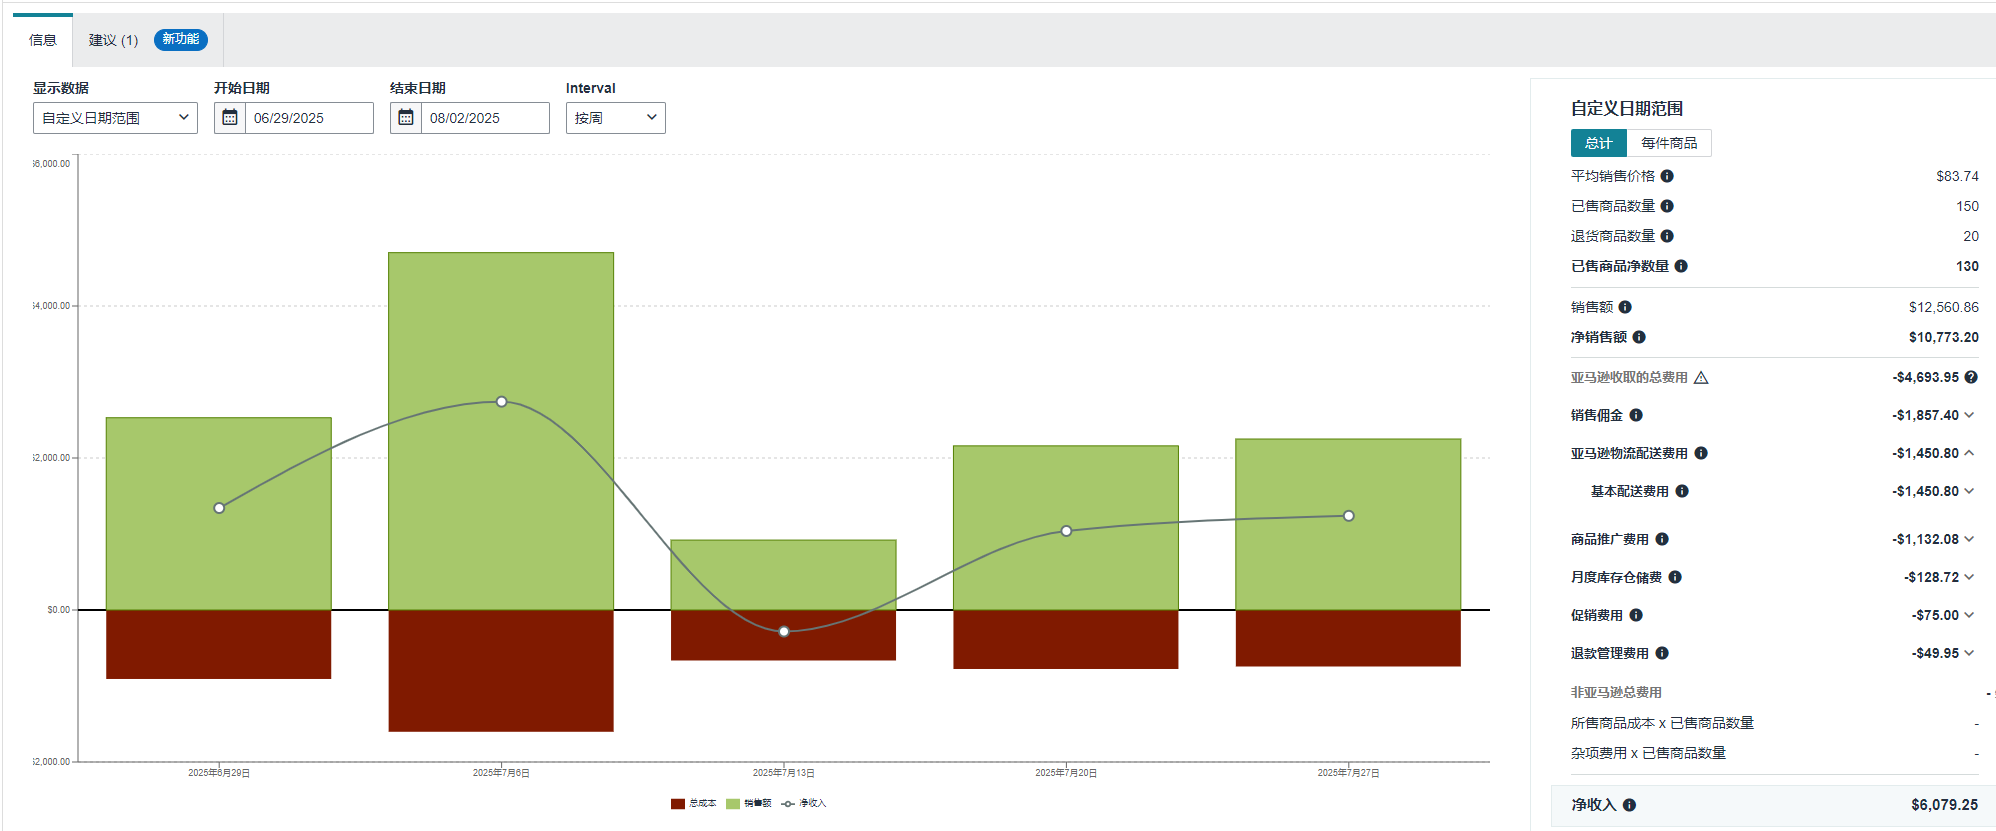This screenshot has width=1996, height=831.
Task: Select the 信息 tab
Action: 43,40
